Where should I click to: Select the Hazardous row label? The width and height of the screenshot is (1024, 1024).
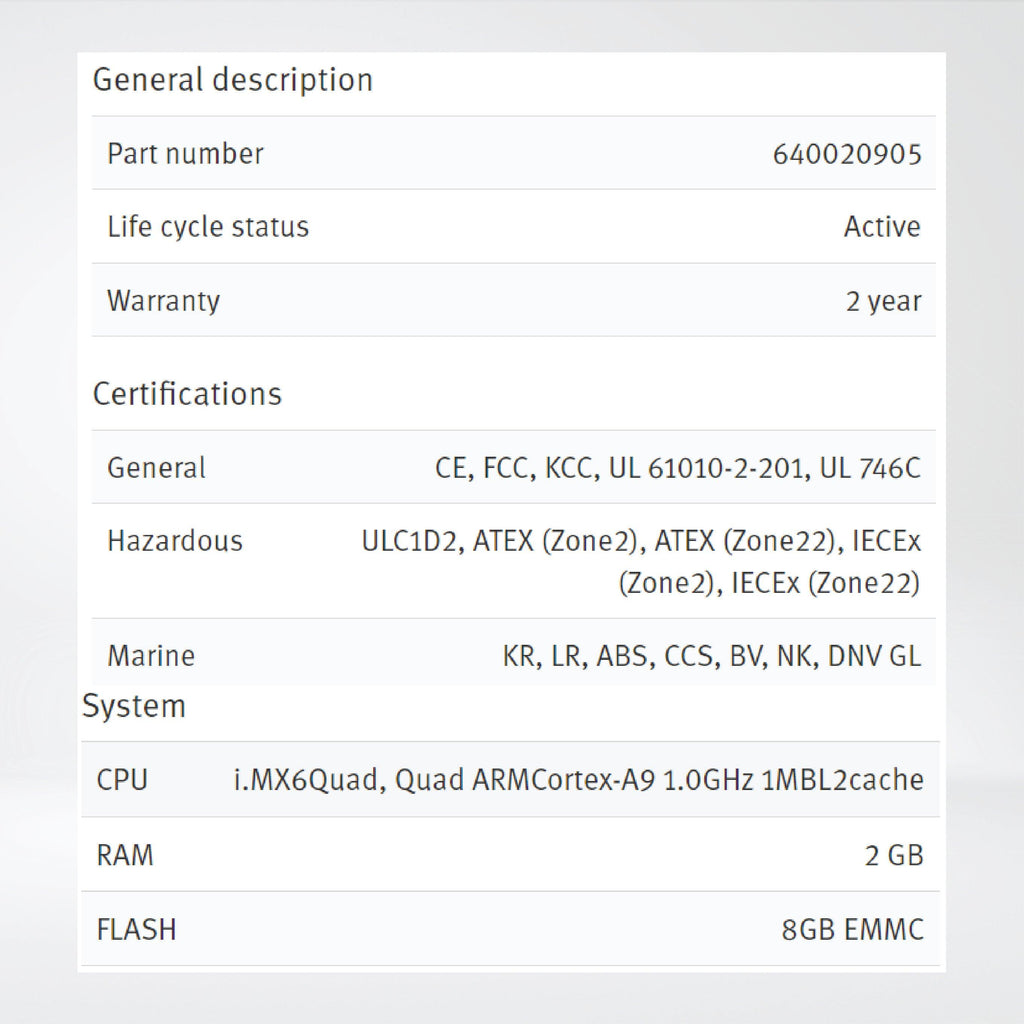[175, 541]
